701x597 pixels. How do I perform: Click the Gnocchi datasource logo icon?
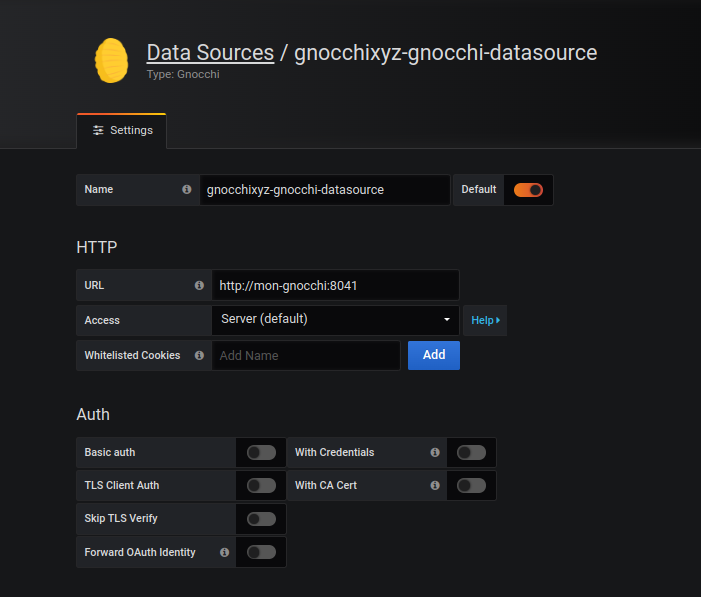[112, 61]
